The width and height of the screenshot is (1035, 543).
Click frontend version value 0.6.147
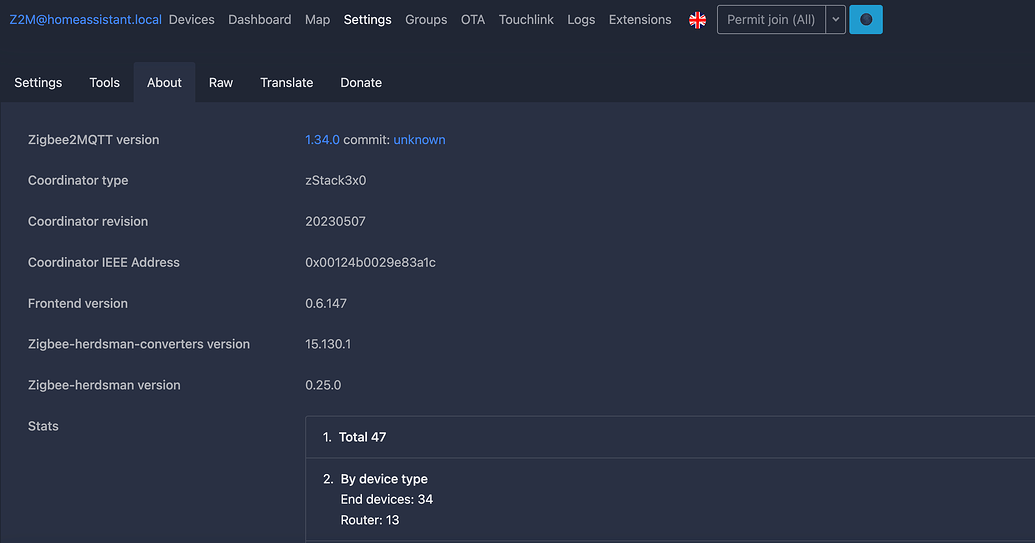tap(325, 303)
